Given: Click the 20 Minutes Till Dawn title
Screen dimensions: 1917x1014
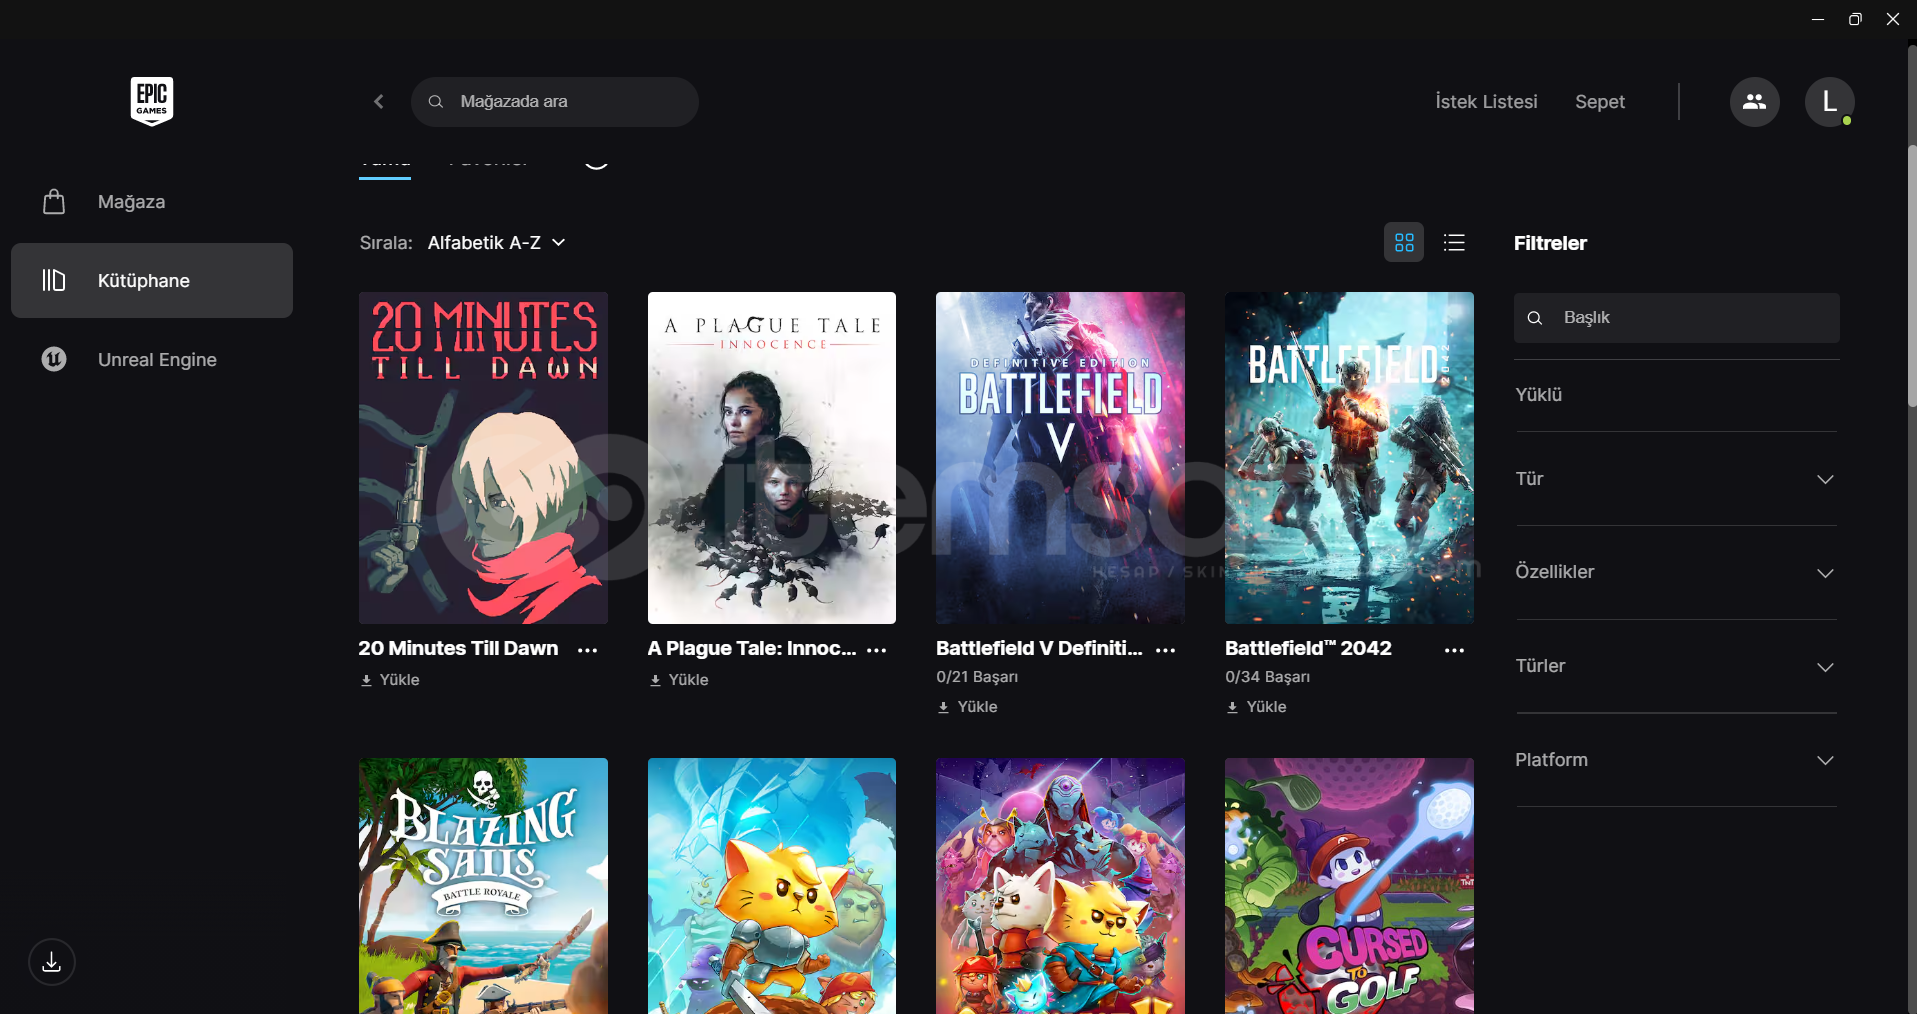Looking at the screenshot, I should [x=458, y=648].
